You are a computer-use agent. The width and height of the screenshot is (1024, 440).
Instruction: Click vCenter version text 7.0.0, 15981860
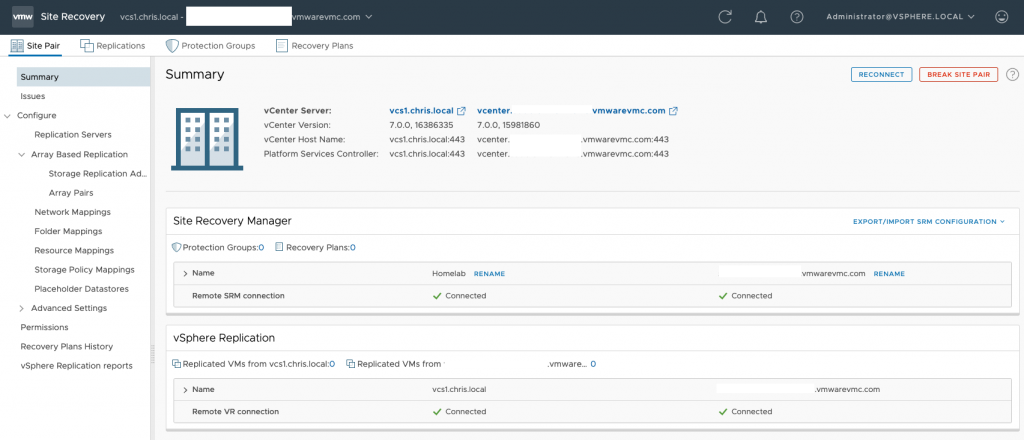coord(509,125)
